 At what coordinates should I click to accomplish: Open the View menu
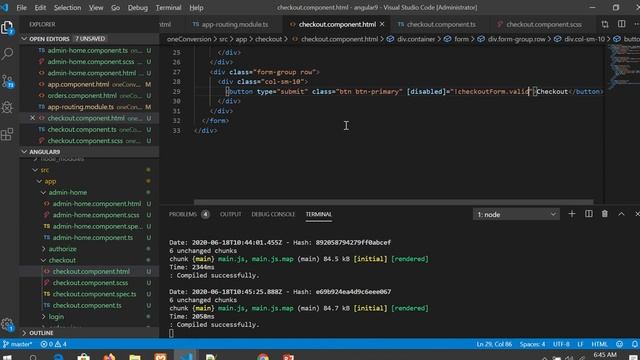[x=96, y=8]
